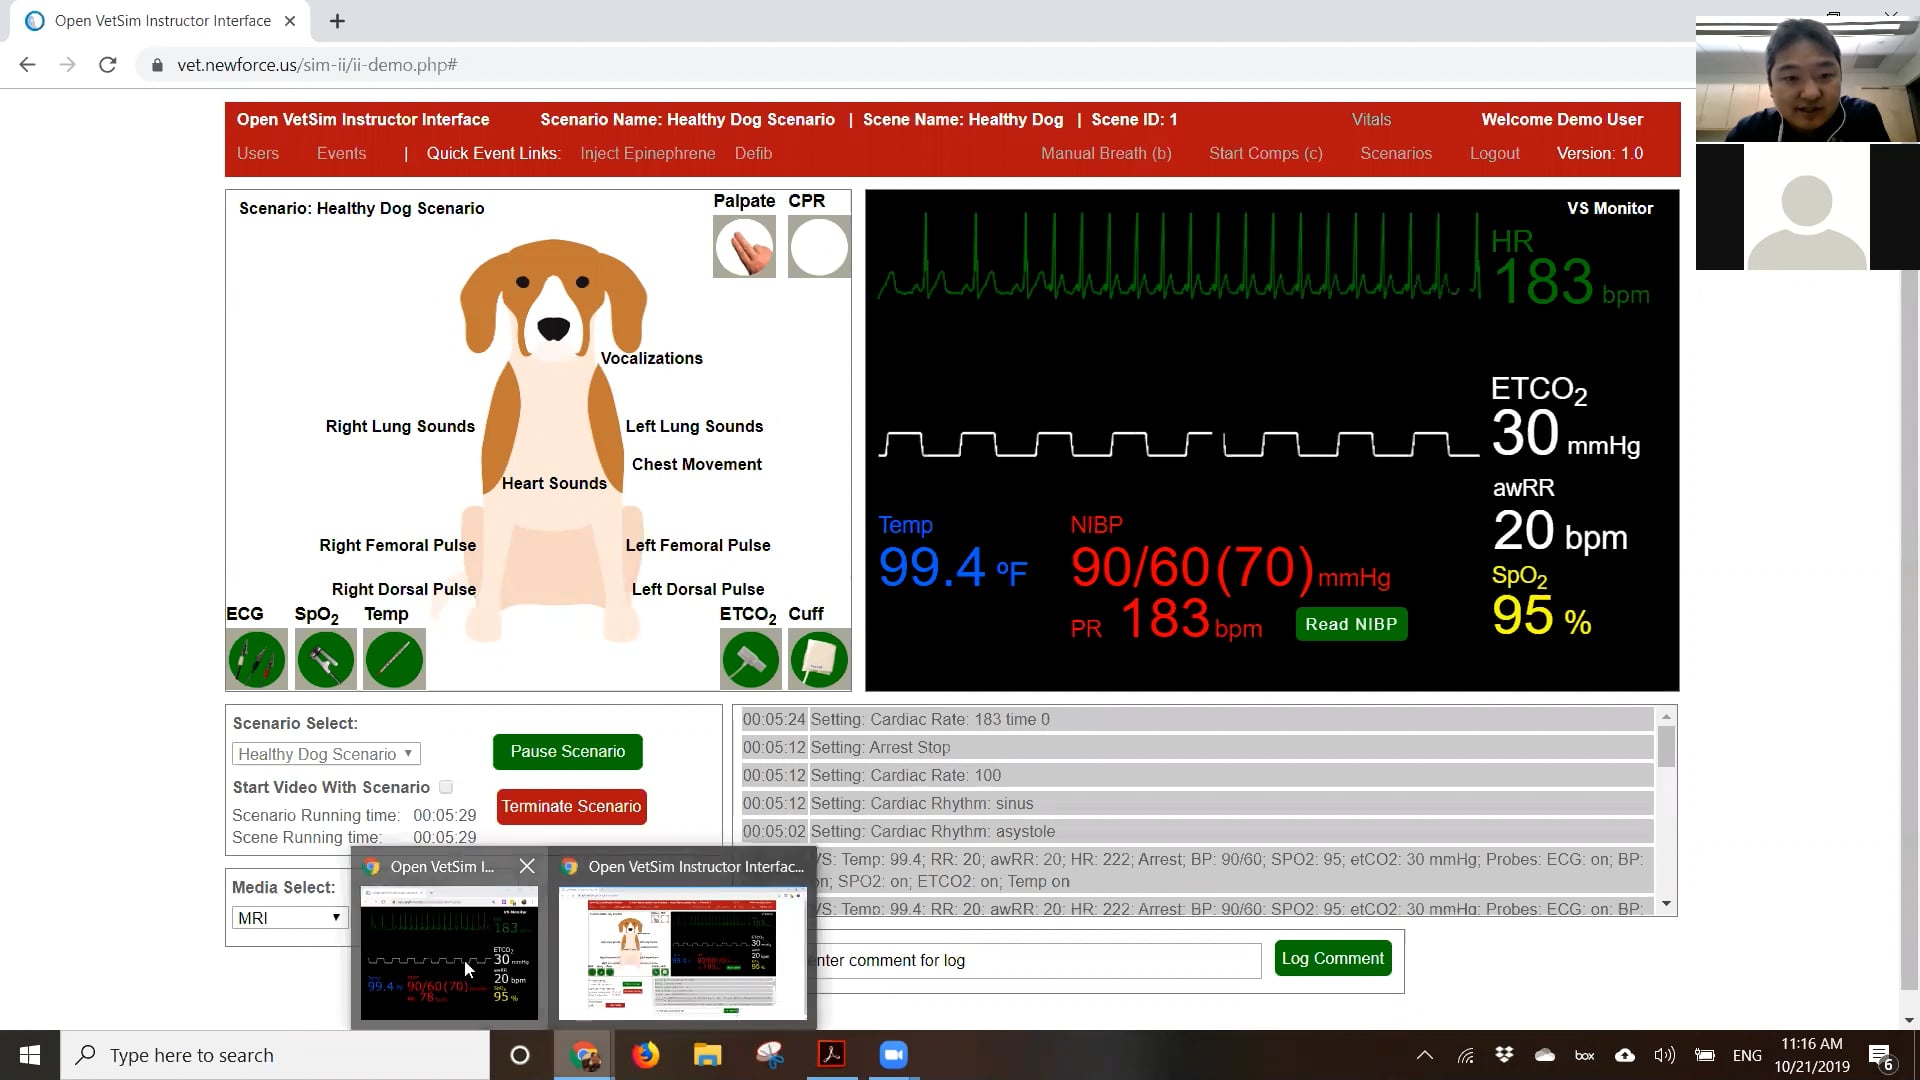Toggle Left Lung Sounds on the dog

click(x=694, y=426)
